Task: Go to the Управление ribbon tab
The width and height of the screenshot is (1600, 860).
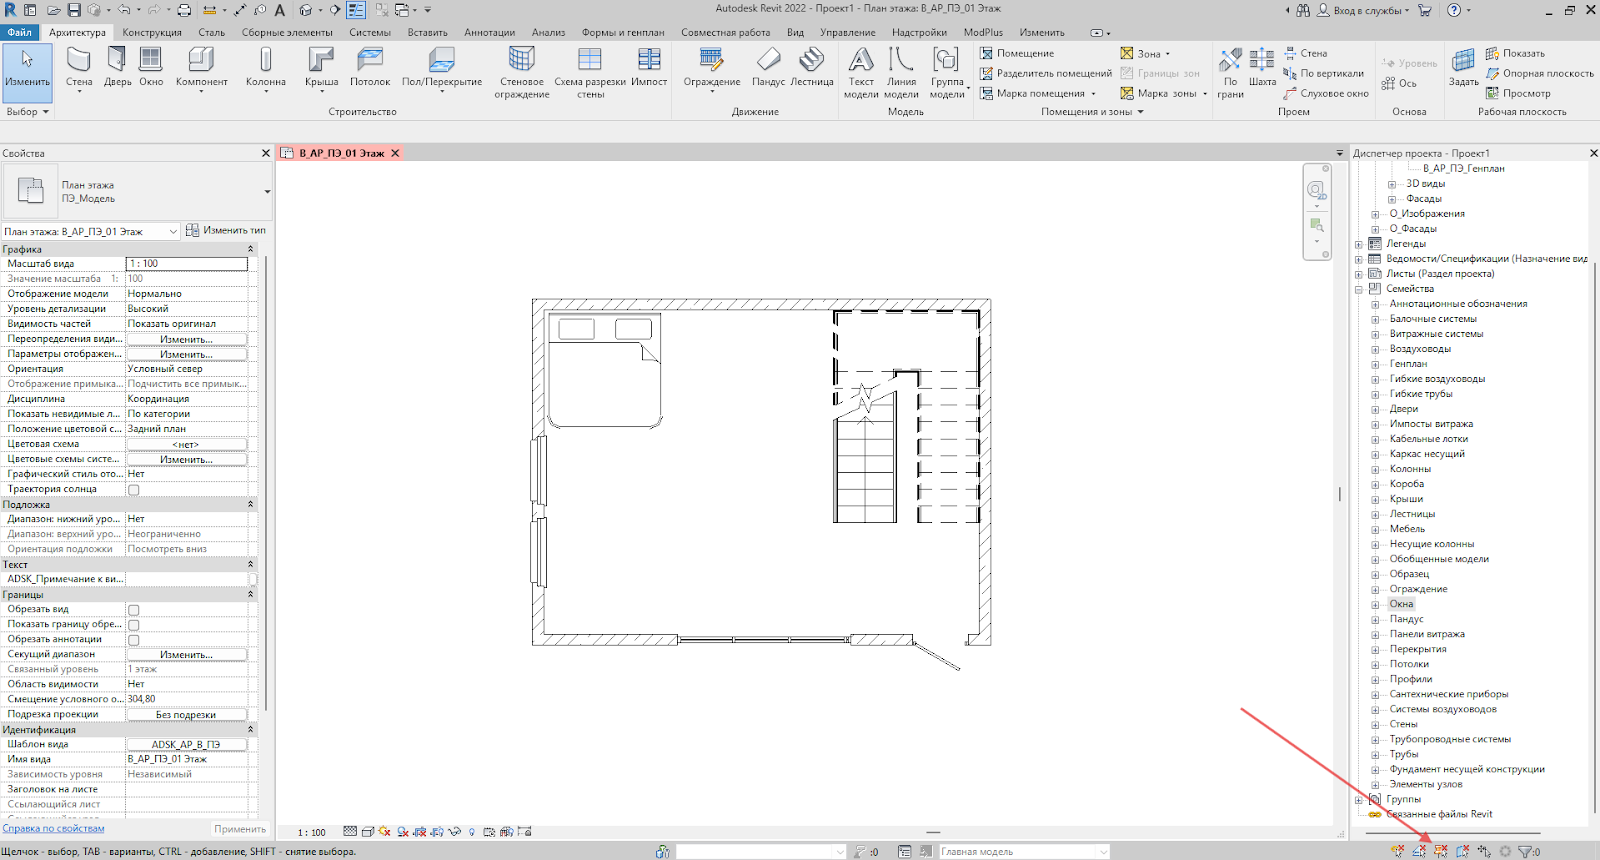Action: click(x=847, y=32)
